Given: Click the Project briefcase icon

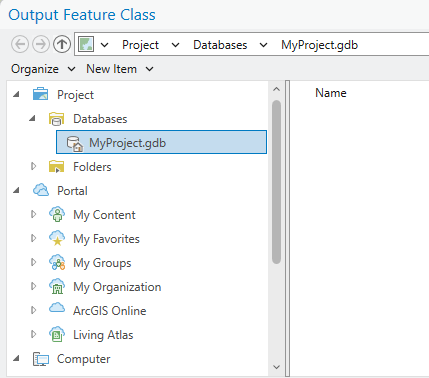Looking at the screenshot, I should click(x=41, y=94).
